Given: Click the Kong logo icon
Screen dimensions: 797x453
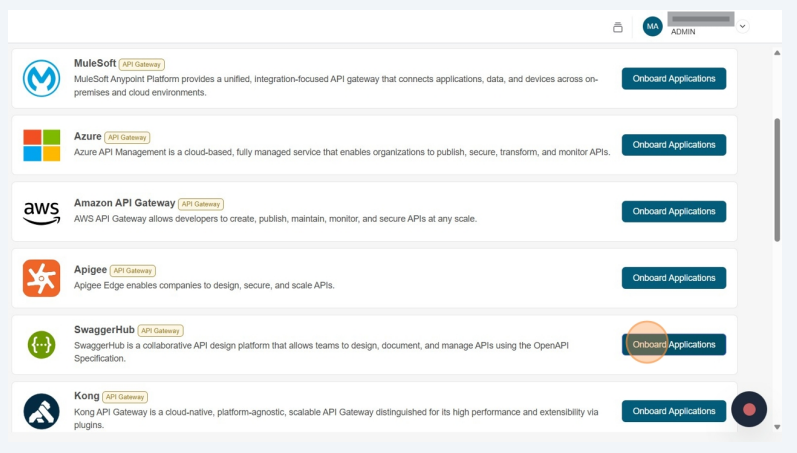Looking at the screenshot, I should 42,411.
